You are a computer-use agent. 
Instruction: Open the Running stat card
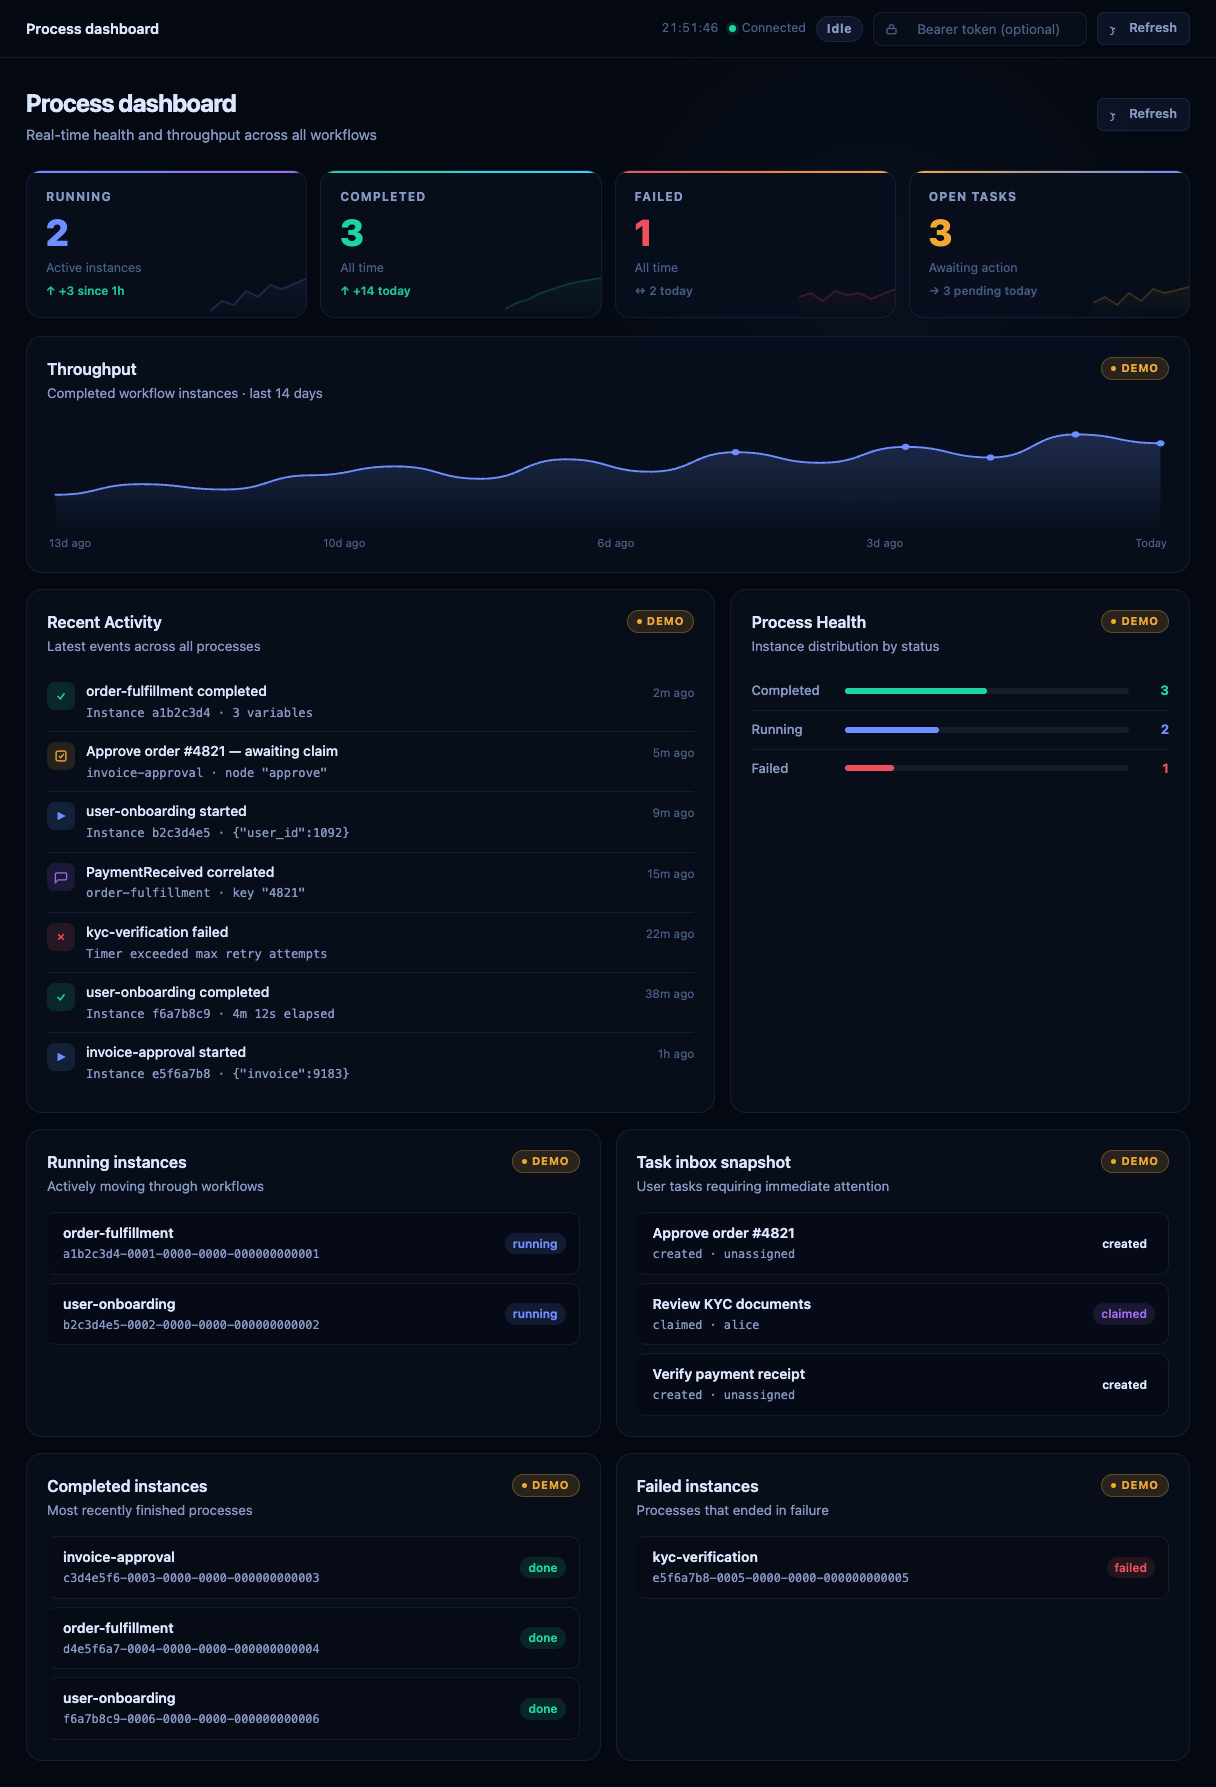[x=166, y=244]
